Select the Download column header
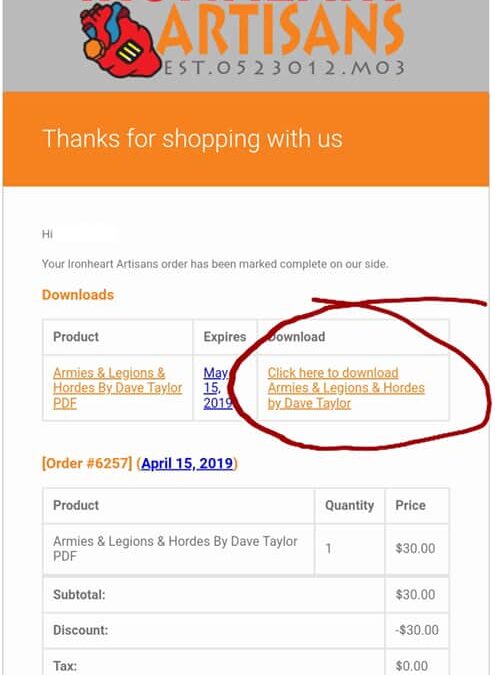The width and height of the screenshot is (495, 675). (296, 337)
